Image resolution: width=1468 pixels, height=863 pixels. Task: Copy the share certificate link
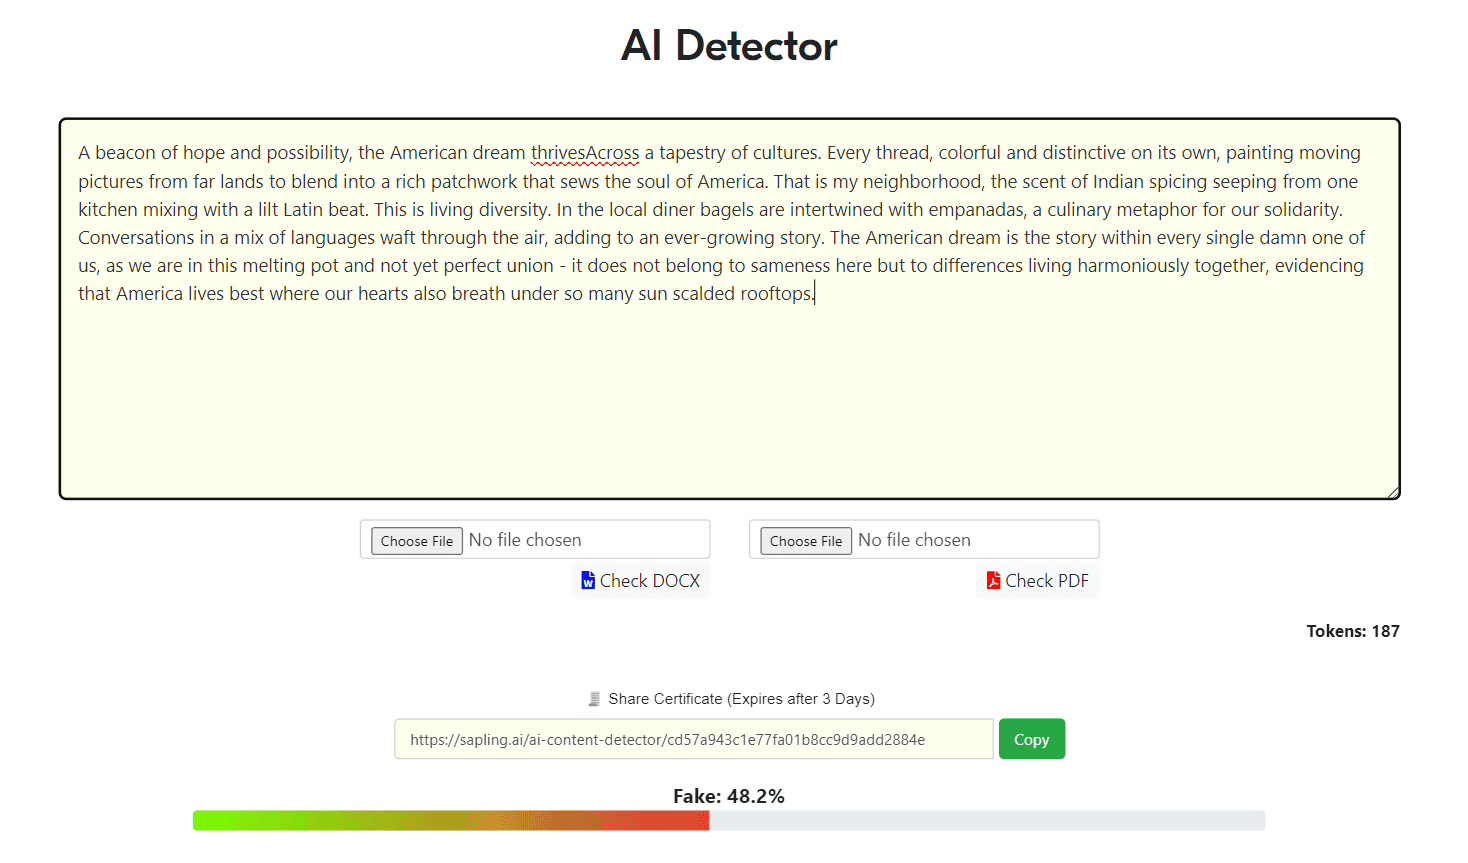pos(1032,739)
